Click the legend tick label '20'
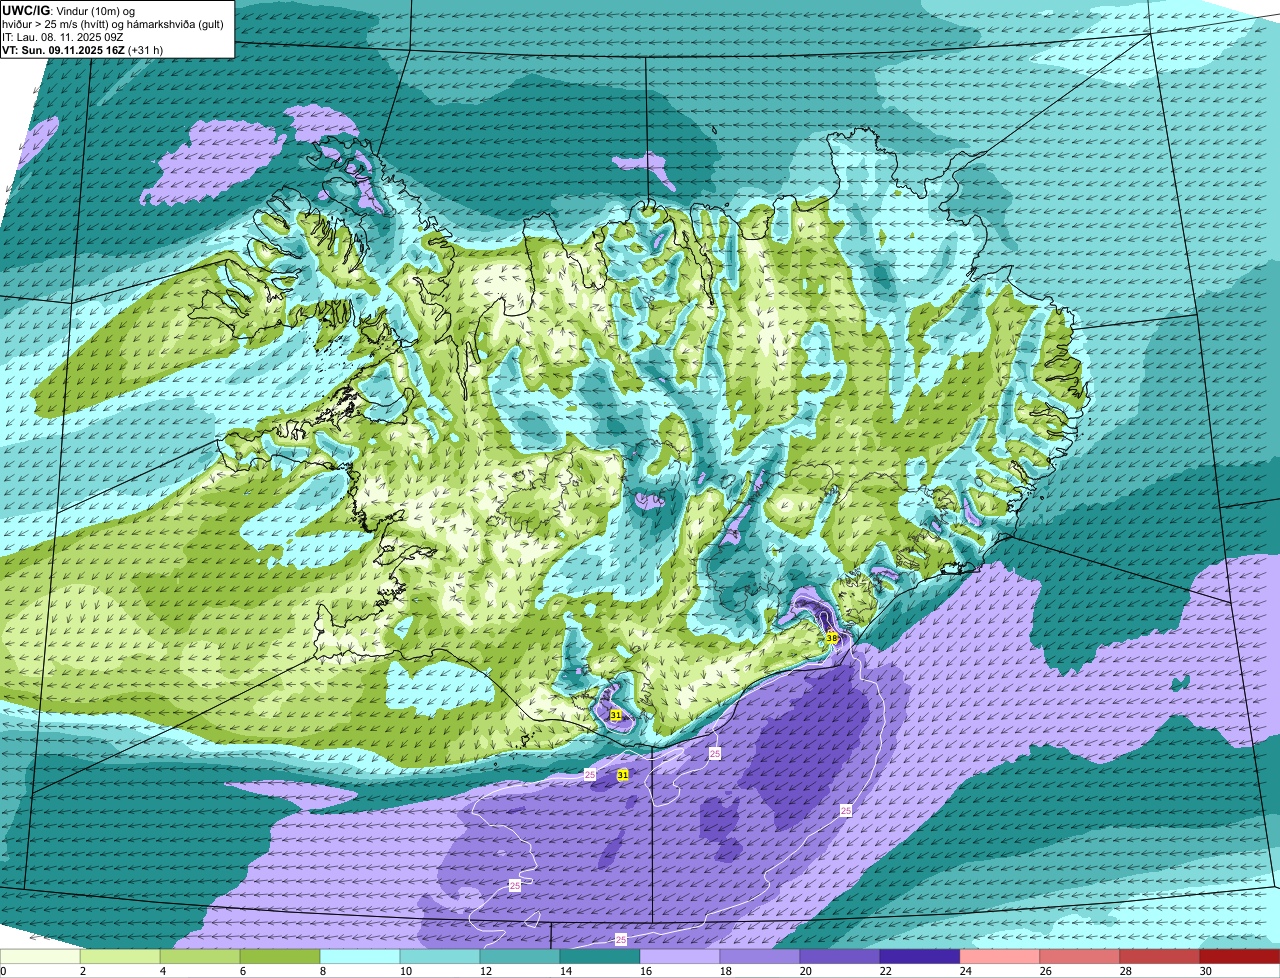The width and height of the screenshot is (1280, 978). click(x=805, y=971)
